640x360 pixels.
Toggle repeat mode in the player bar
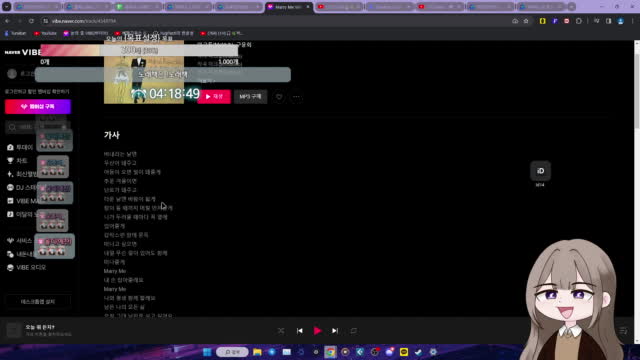point(353,331)
